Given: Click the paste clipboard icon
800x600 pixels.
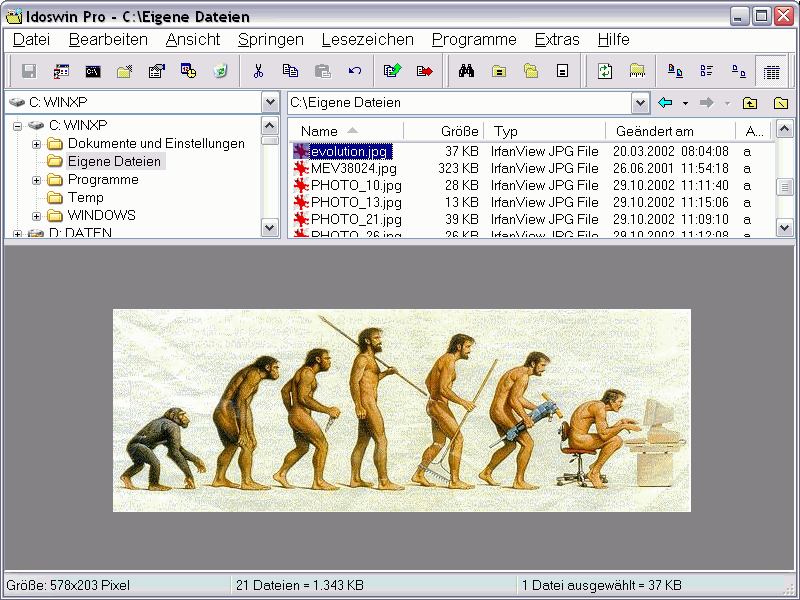Looking at the screenshot, I should tap(322, 71).
